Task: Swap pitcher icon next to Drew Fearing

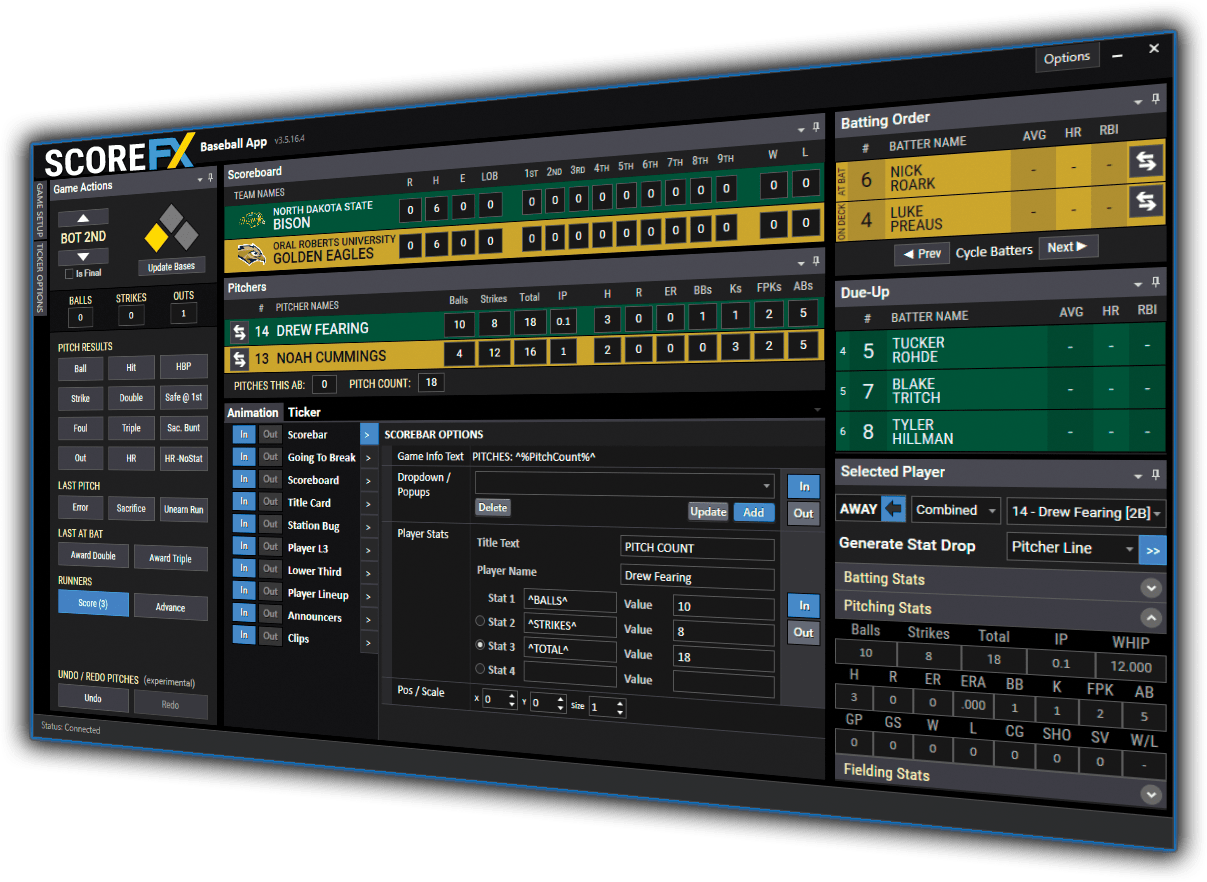Action: 239,332
